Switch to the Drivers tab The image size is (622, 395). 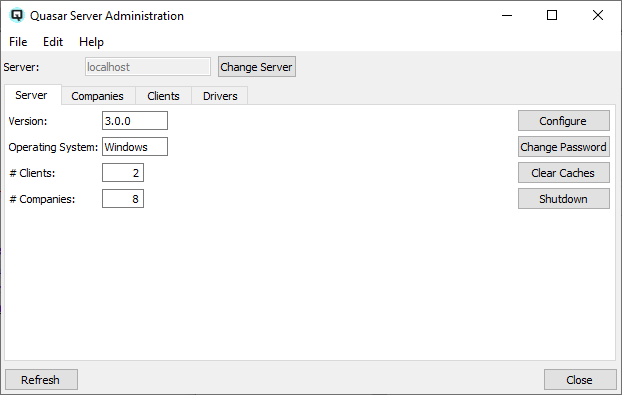[220, 96]
